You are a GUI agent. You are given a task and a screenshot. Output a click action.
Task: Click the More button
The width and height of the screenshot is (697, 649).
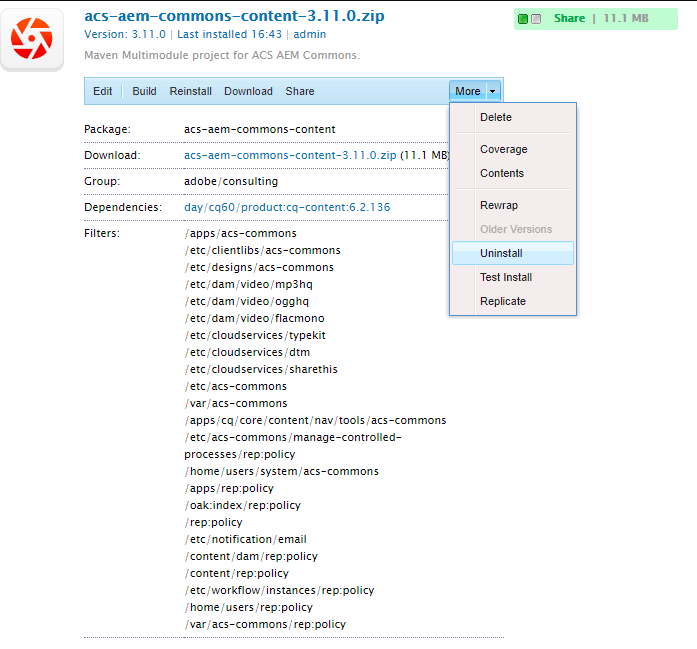(468, 91)
